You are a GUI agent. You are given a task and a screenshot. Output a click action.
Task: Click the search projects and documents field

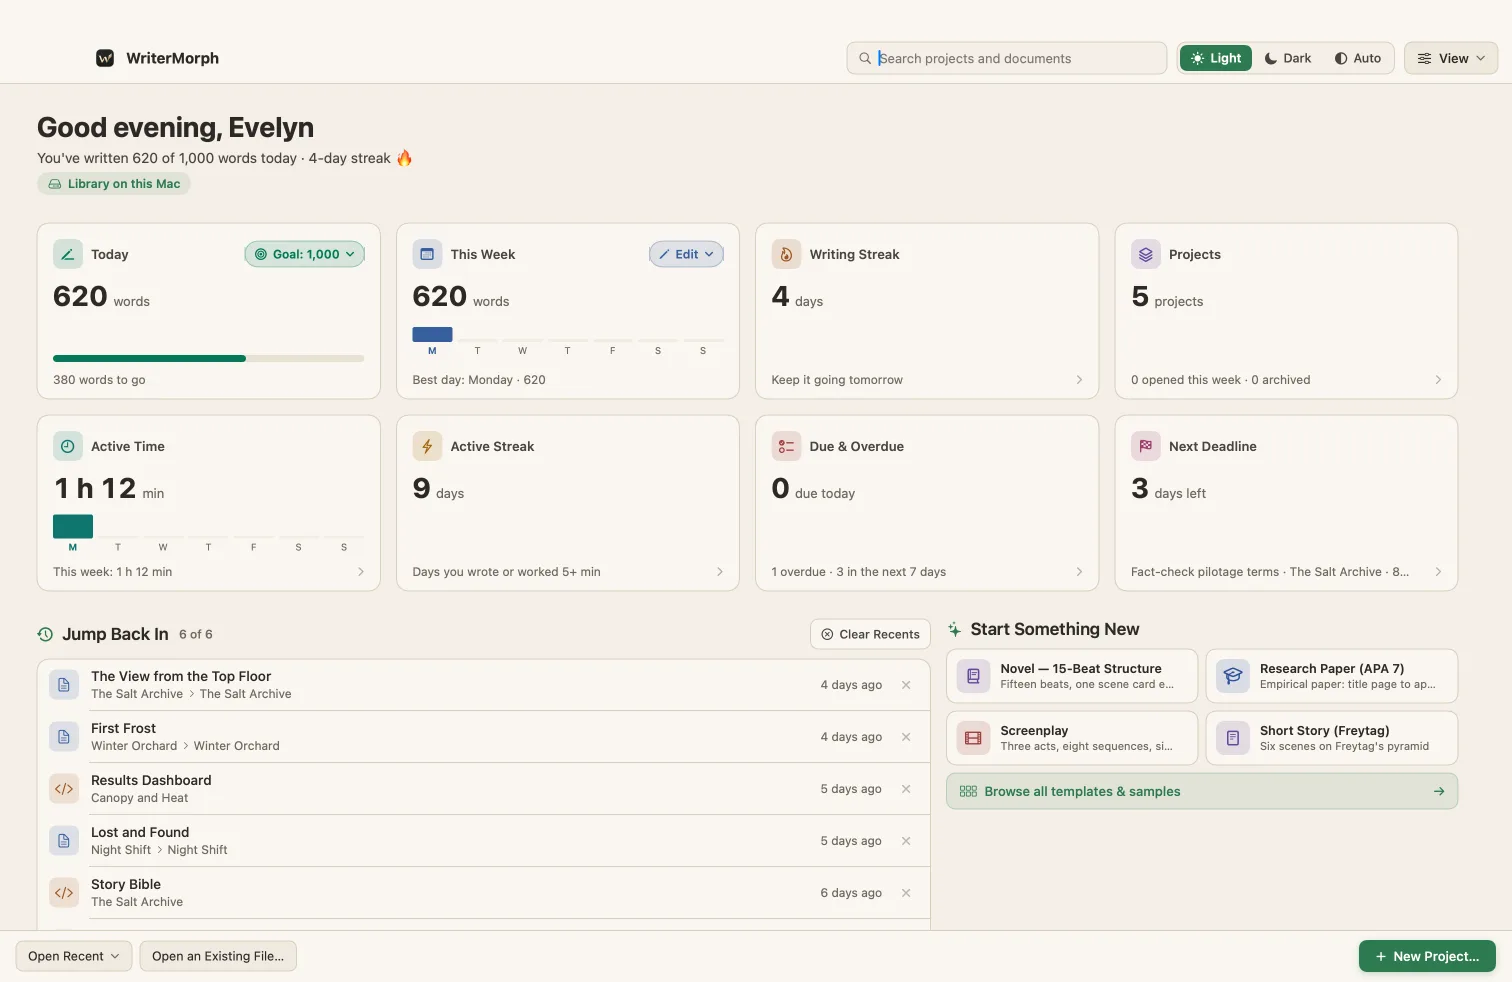point(1007,58)
